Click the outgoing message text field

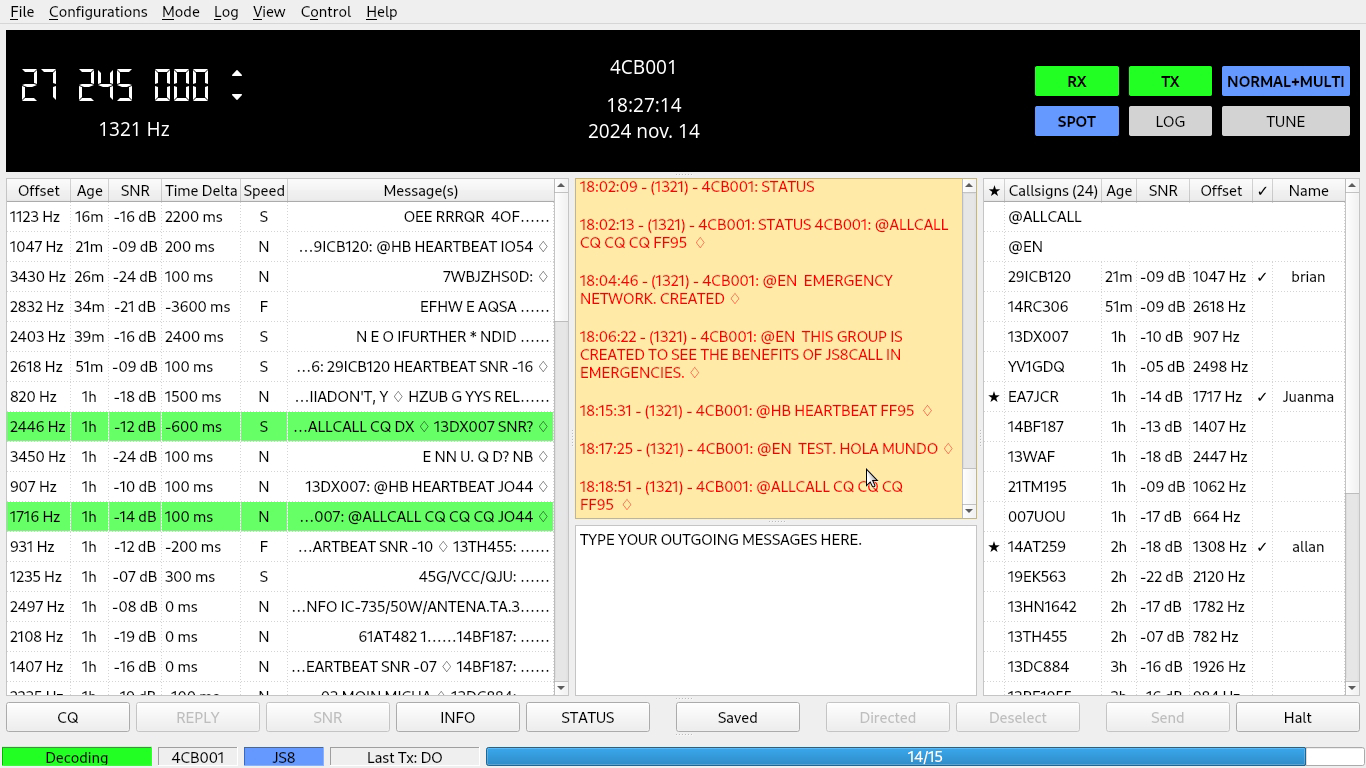coord(776,610)
